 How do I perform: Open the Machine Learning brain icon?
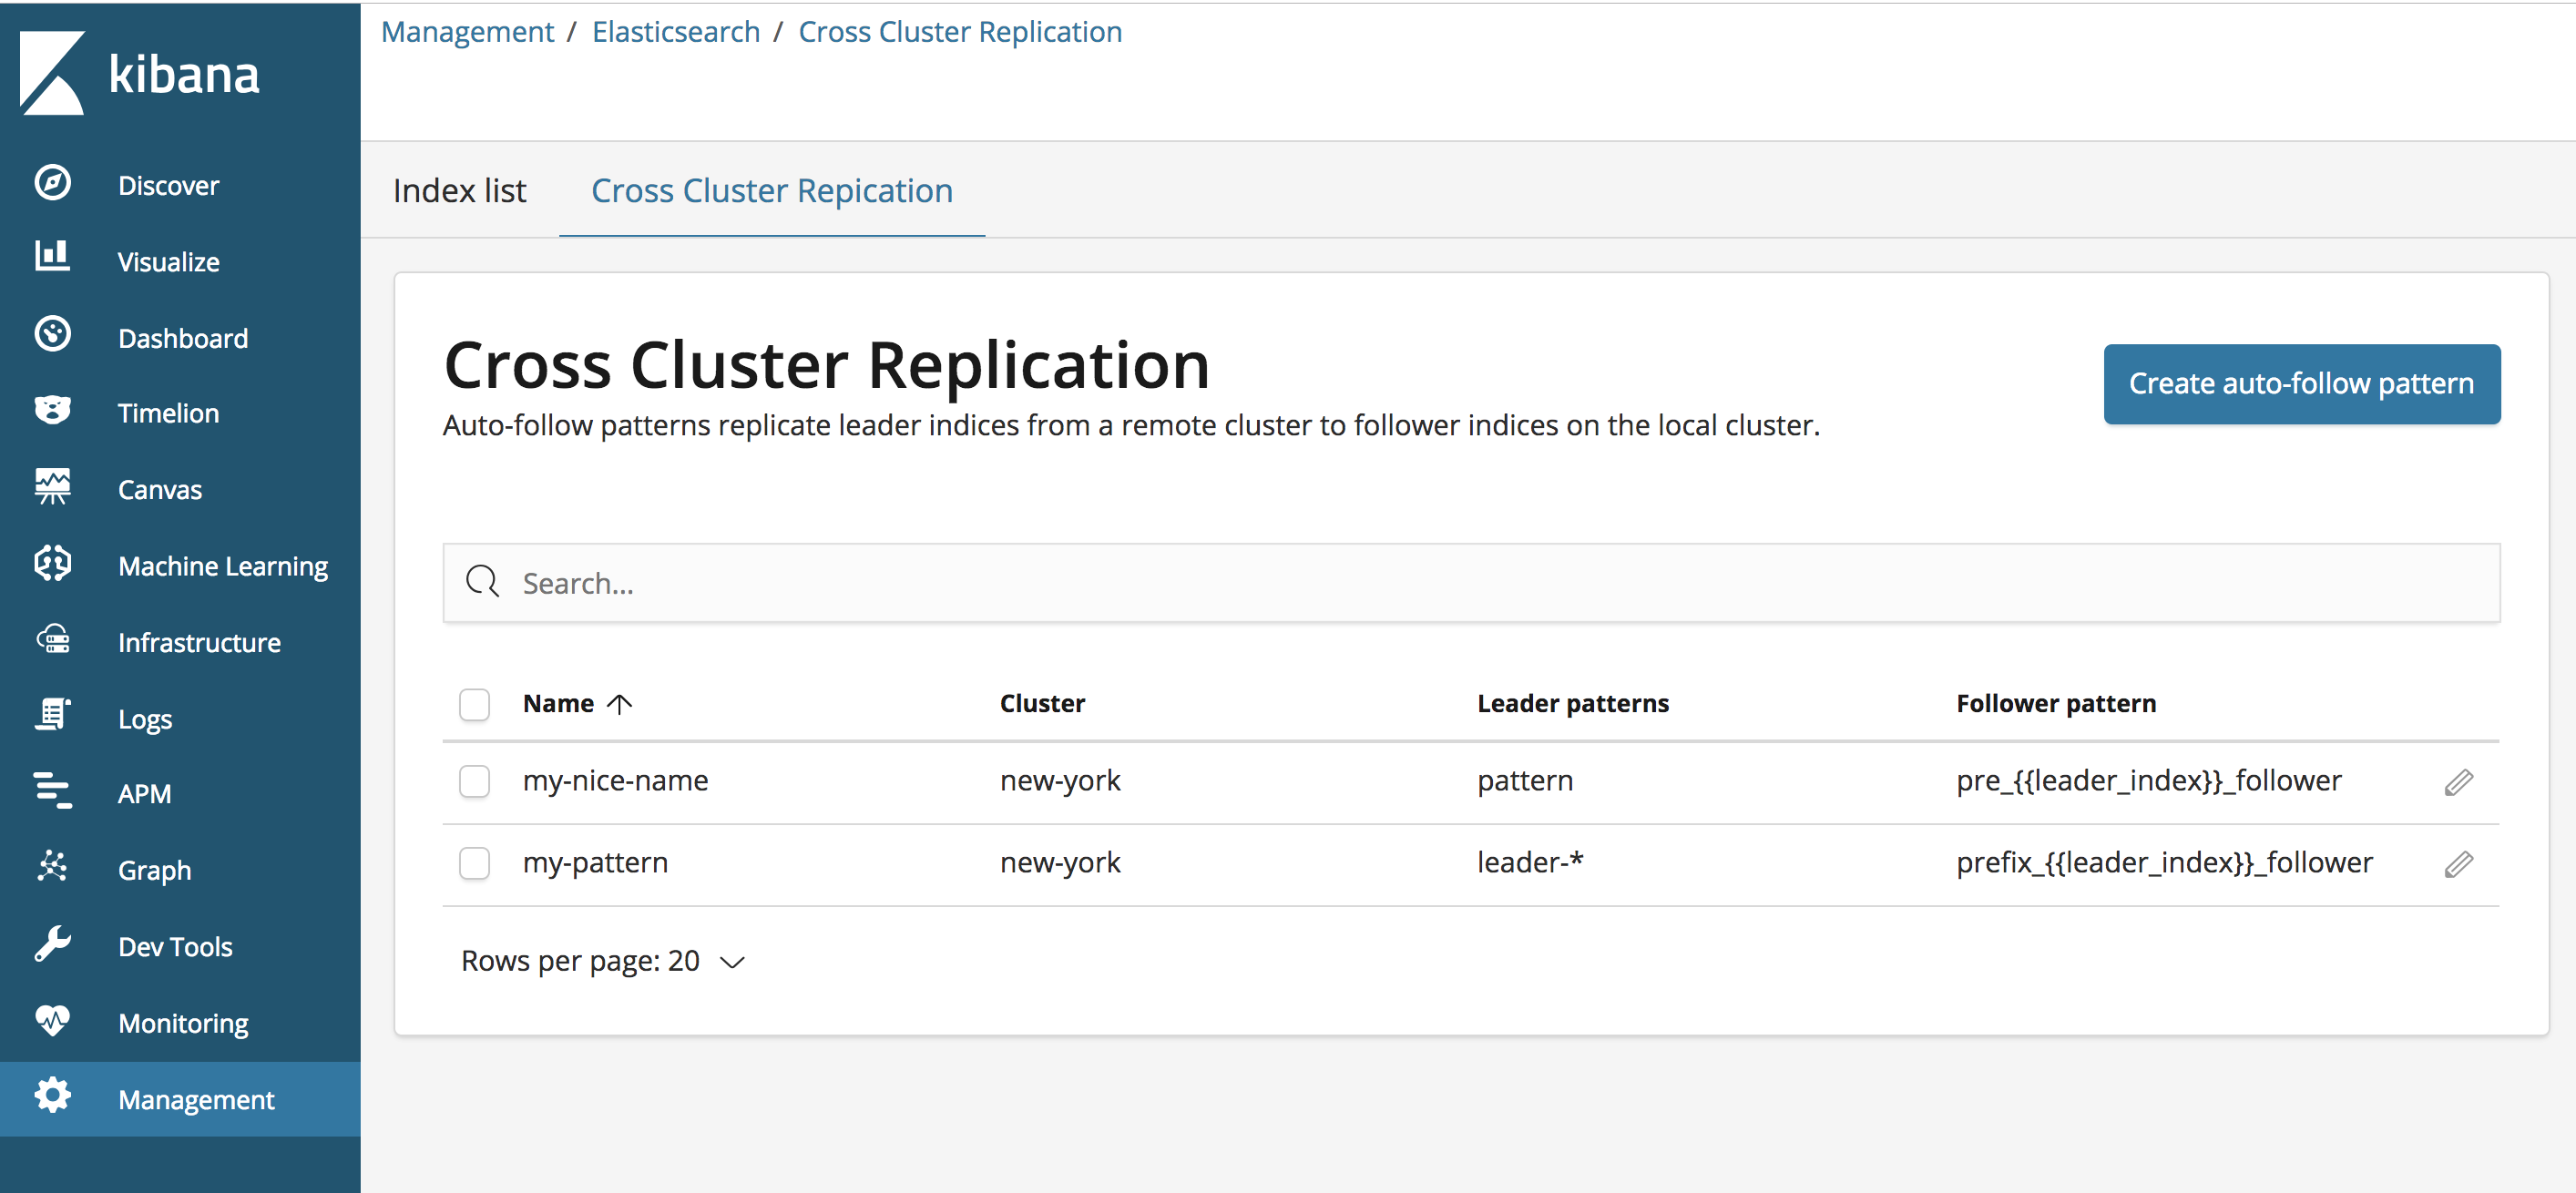[x=52, y=564]
